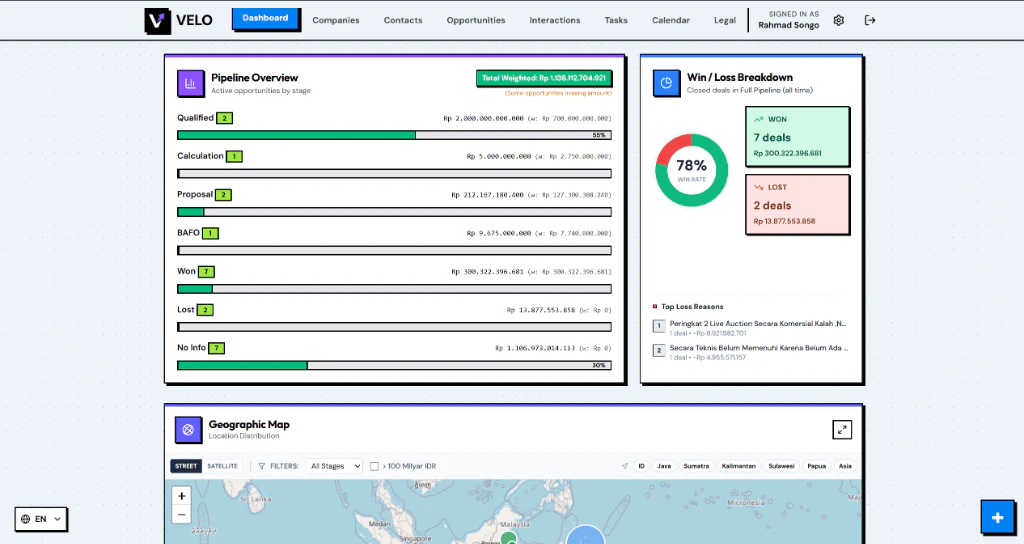This screenshot has width=1024, height=544.
Task: Click the Qualified 55% progress bar
Action: pos(394,135)
